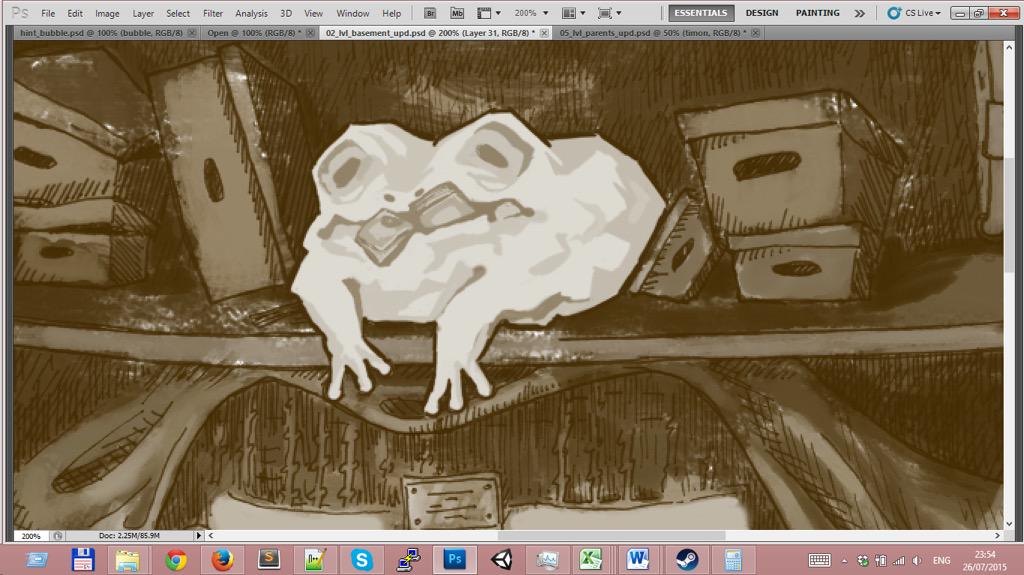This screenshot has height=575, width=1024.
Task: Click the status bar icon beside zoom field
Action: 57,536
